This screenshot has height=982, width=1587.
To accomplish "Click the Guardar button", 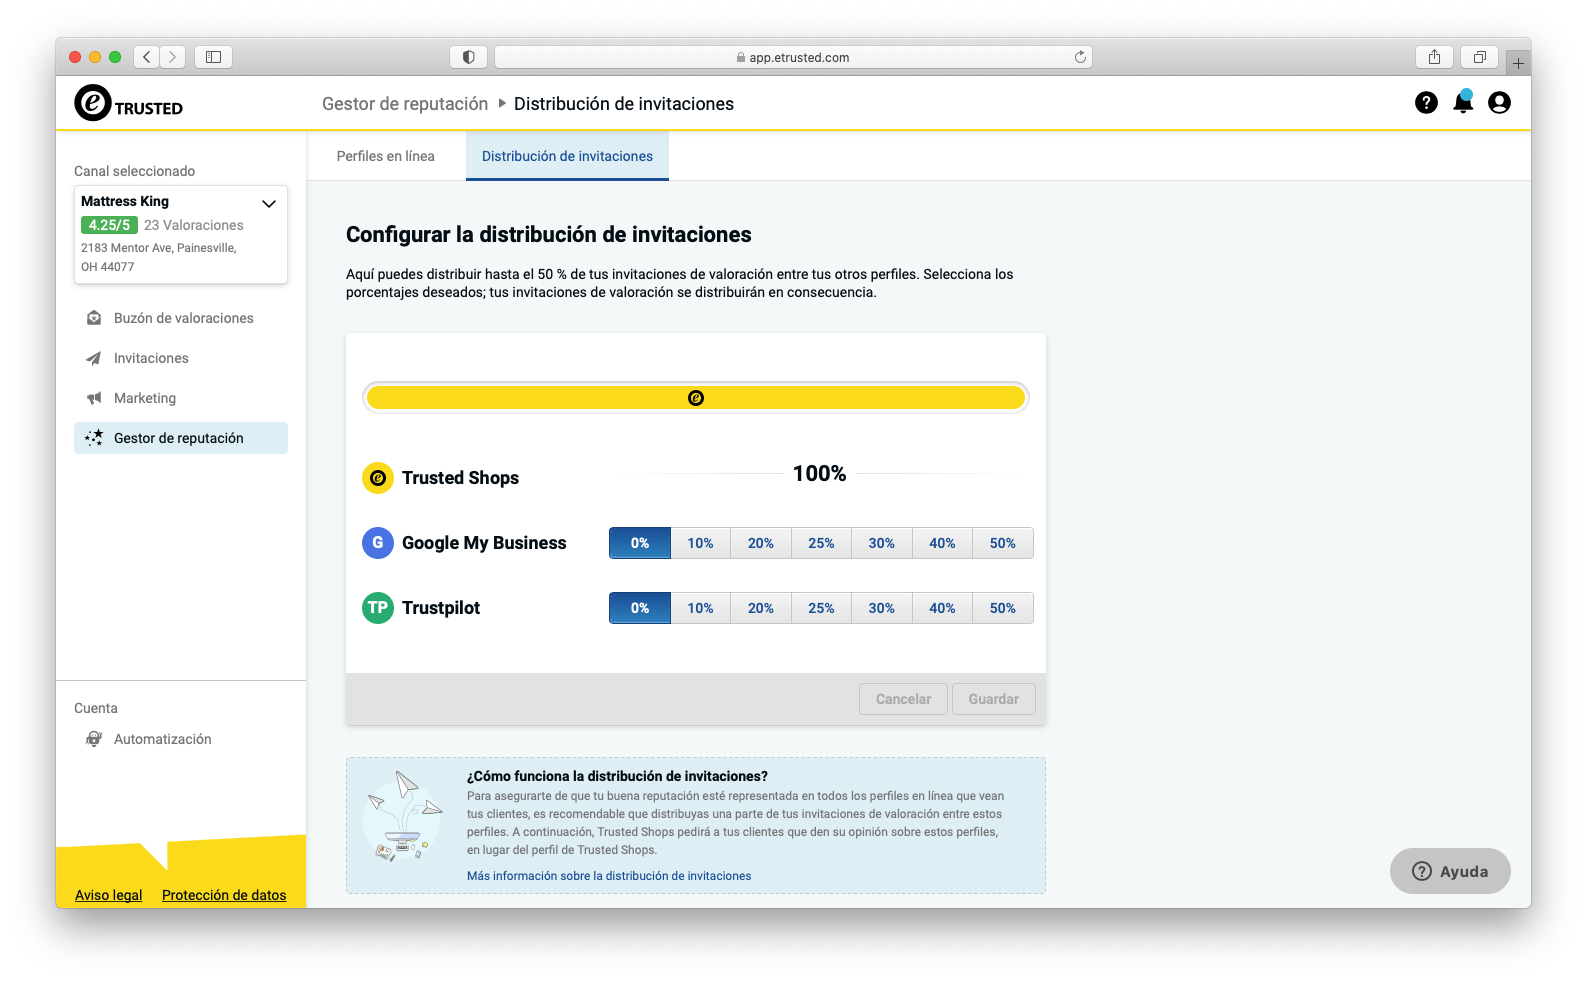I will pos(994,699).
